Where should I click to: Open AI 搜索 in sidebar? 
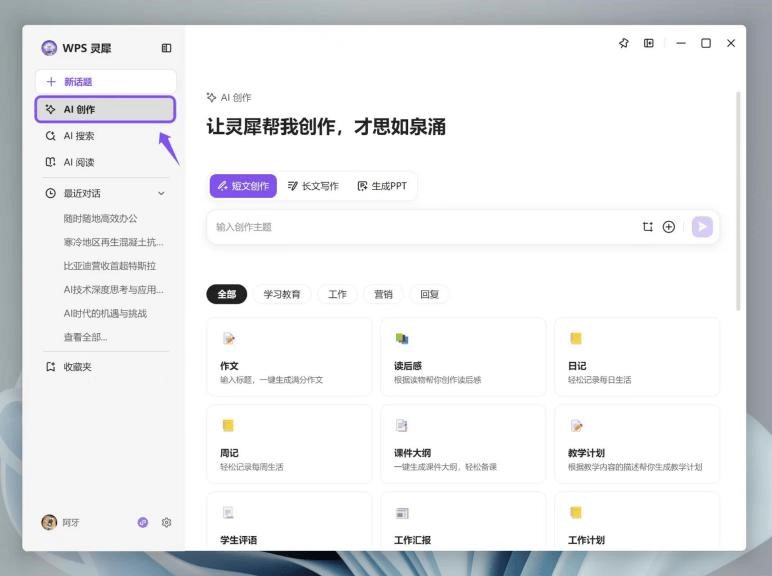tap(105, 136)
